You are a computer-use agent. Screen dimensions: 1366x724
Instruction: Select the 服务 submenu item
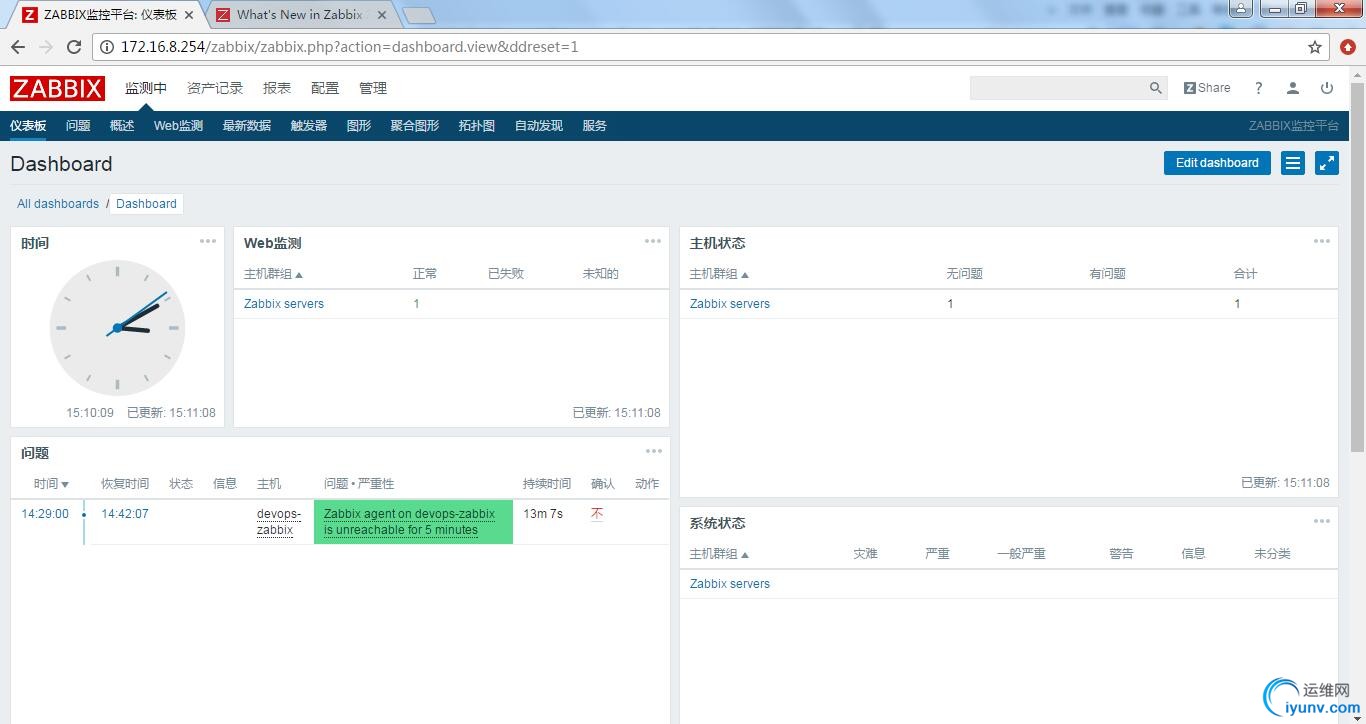(x=595, y=126)
